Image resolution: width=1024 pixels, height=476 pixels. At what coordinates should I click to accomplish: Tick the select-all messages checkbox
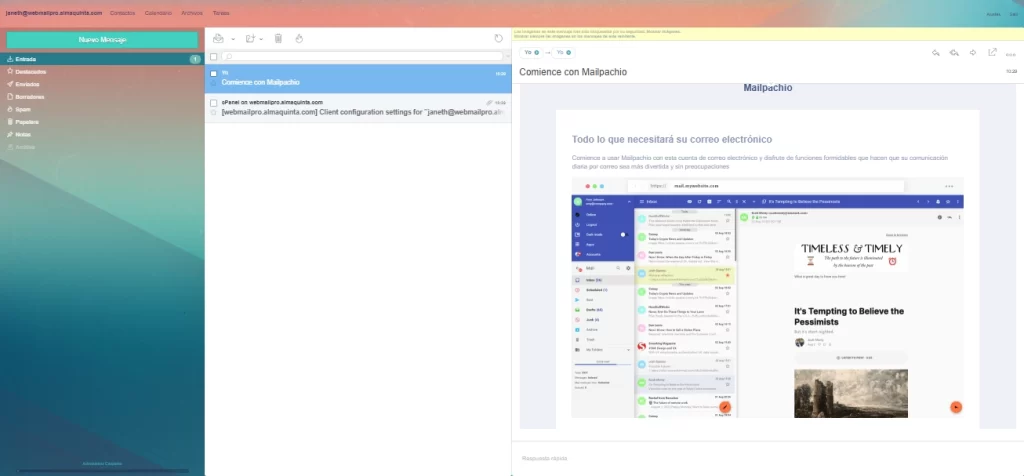click(214, 57)
